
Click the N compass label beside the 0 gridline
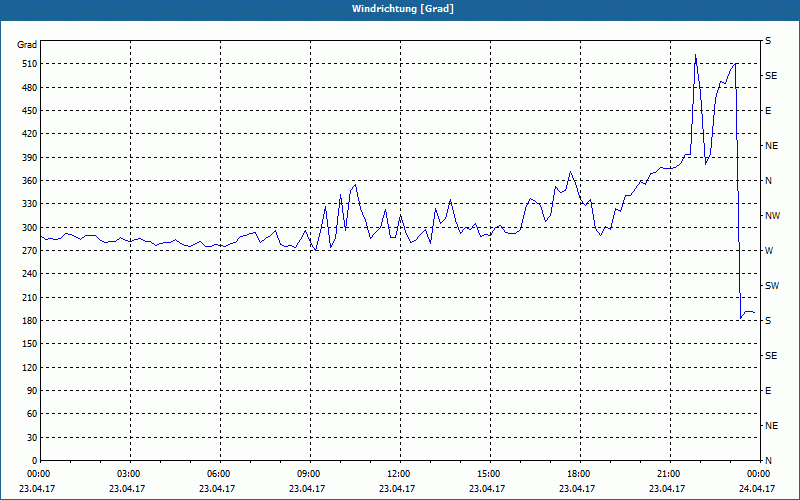coord(768,461)
